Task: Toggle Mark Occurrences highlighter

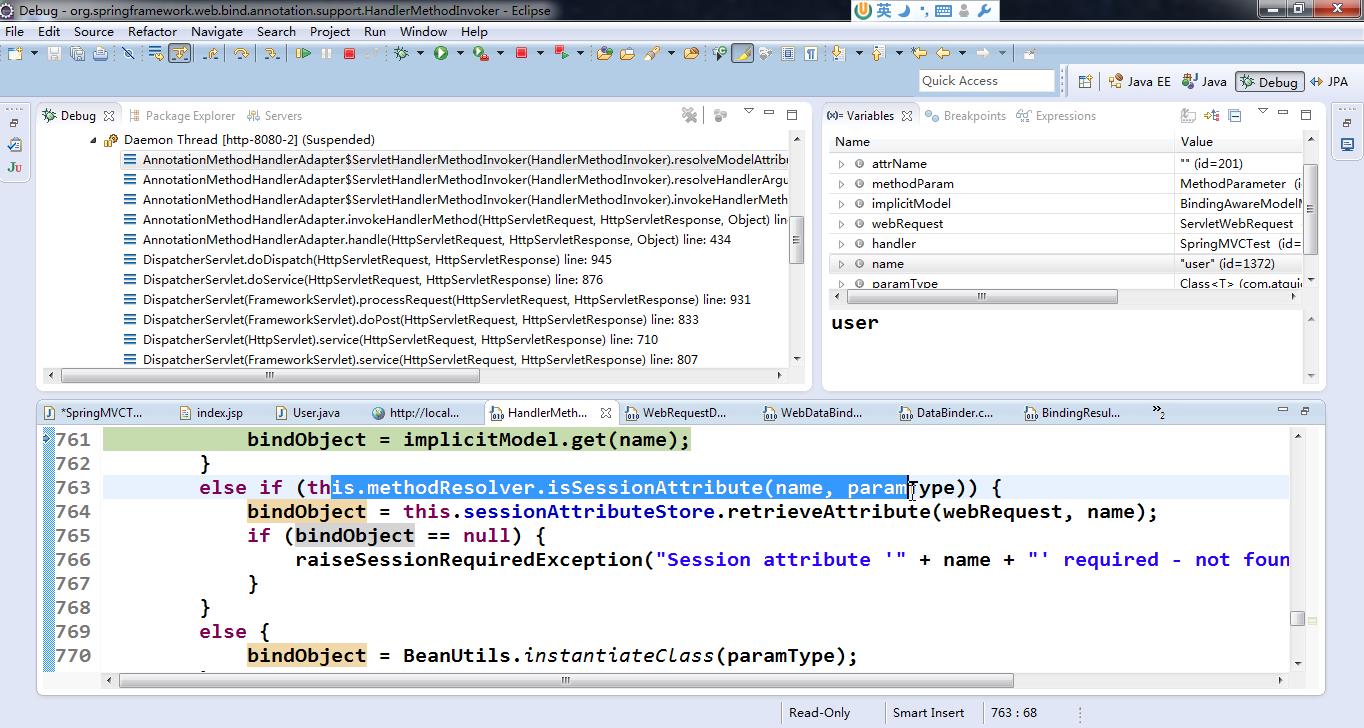Action: [742, 53]
